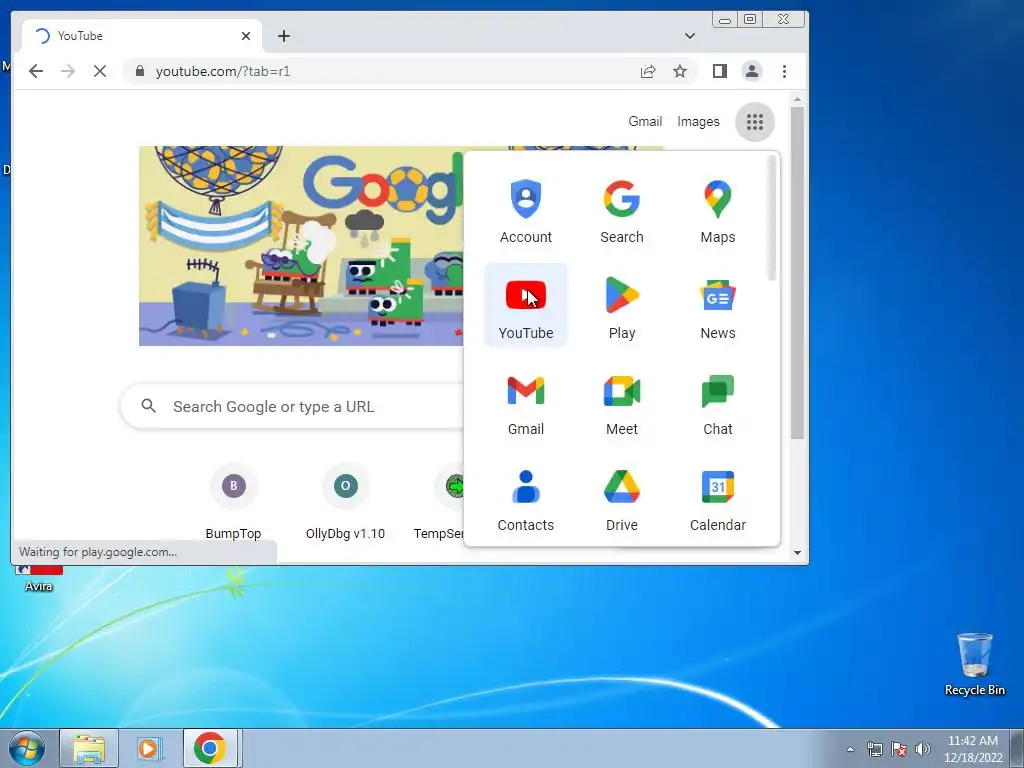Open the Recycle Bin desktop icon
The height and width of the screenshot is (768, 1024).
pos(974,664)
